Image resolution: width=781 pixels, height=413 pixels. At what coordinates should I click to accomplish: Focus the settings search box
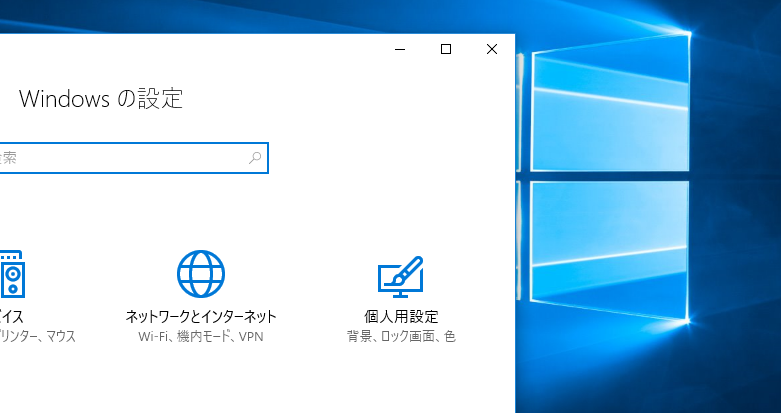coord(133,158)
